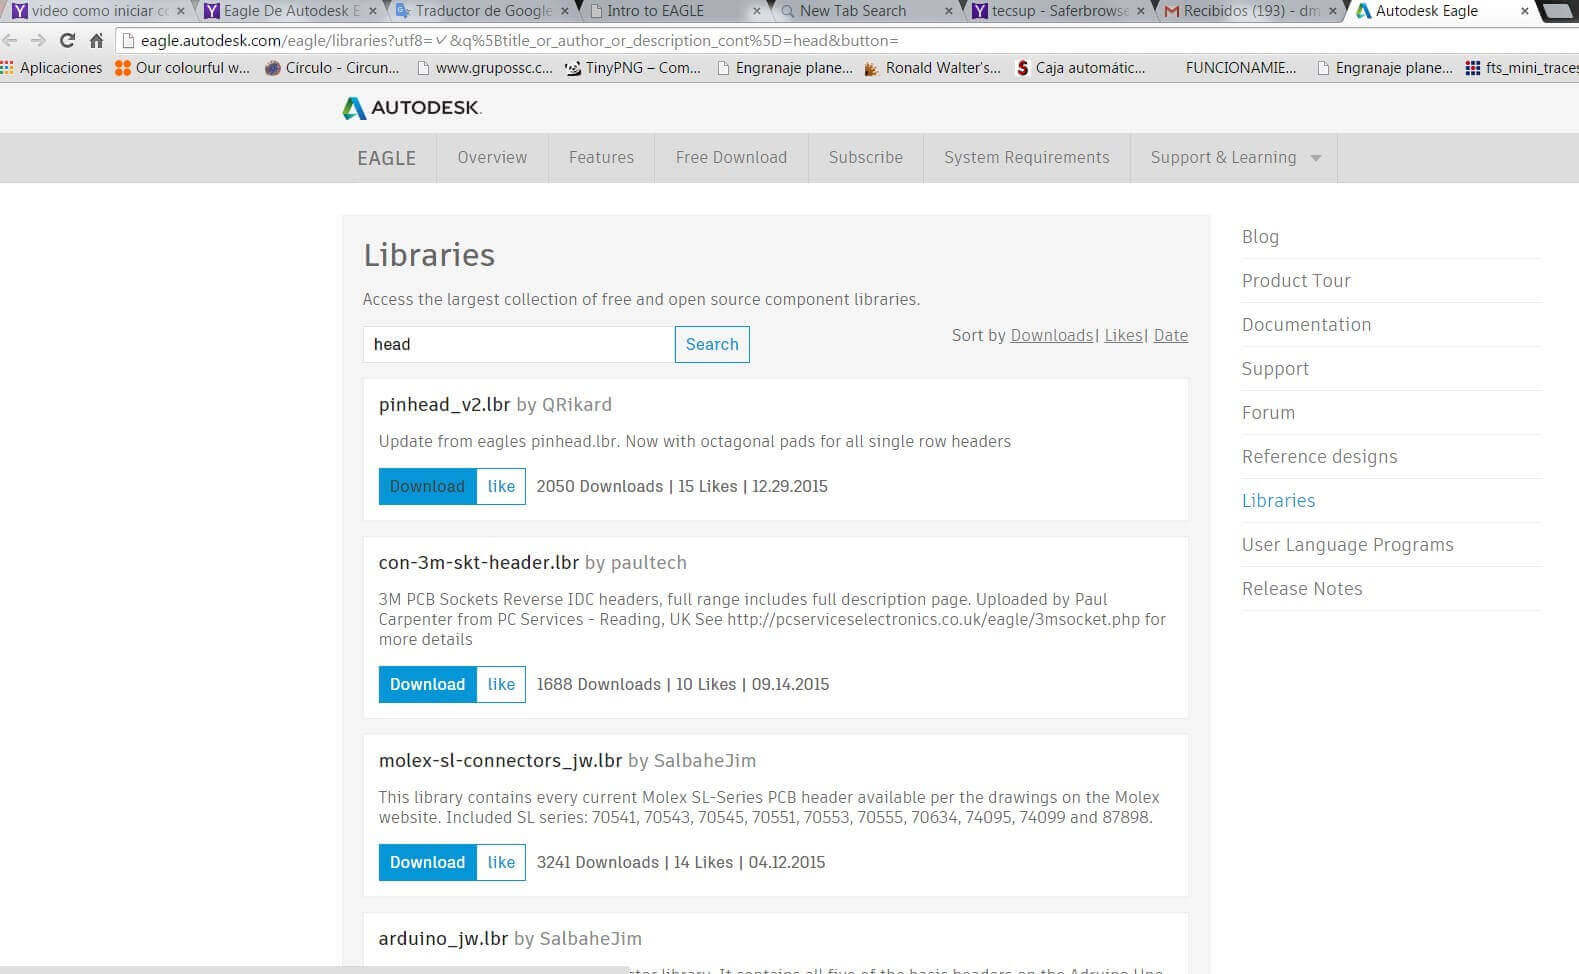Open the User Language Programs link
Viewport: 1579px width, 974px height.
(1347, 545)
